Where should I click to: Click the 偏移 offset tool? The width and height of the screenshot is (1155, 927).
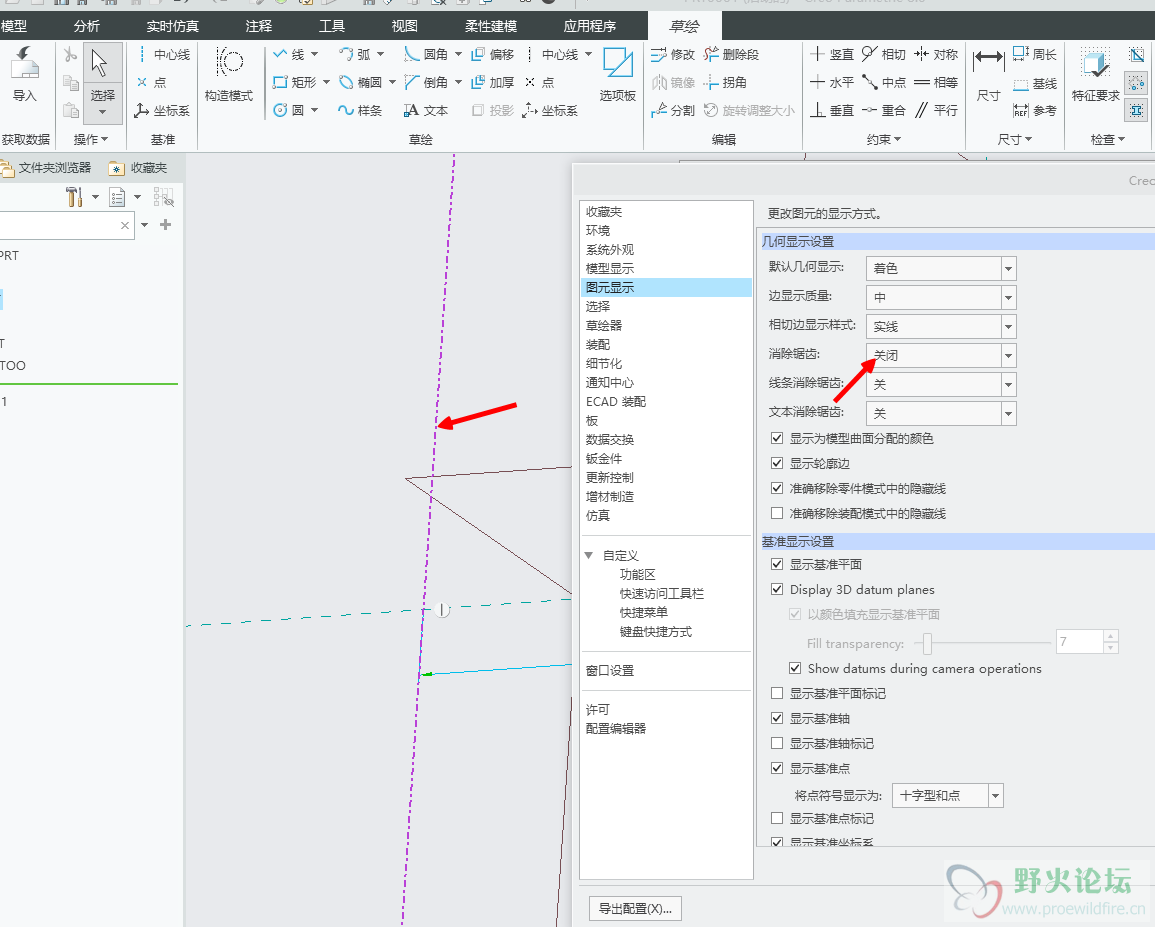tap(492, 55)
